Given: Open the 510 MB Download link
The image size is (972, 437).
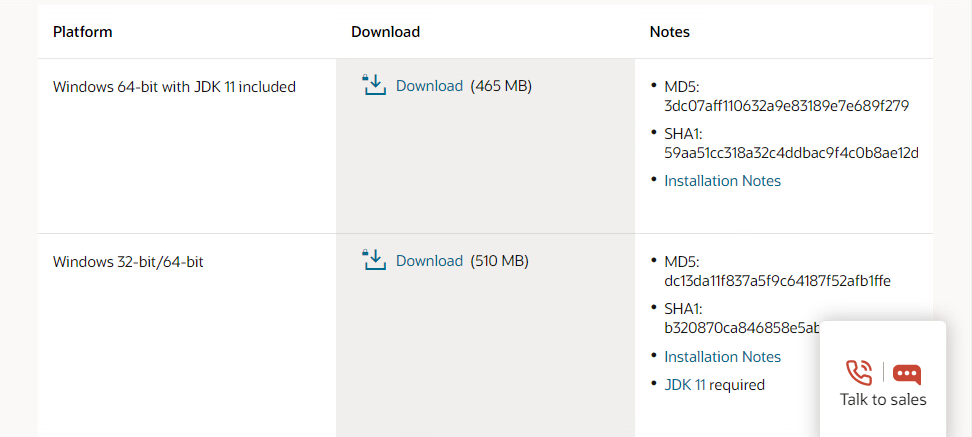Looking at the screenshot, I should [429, 261].
